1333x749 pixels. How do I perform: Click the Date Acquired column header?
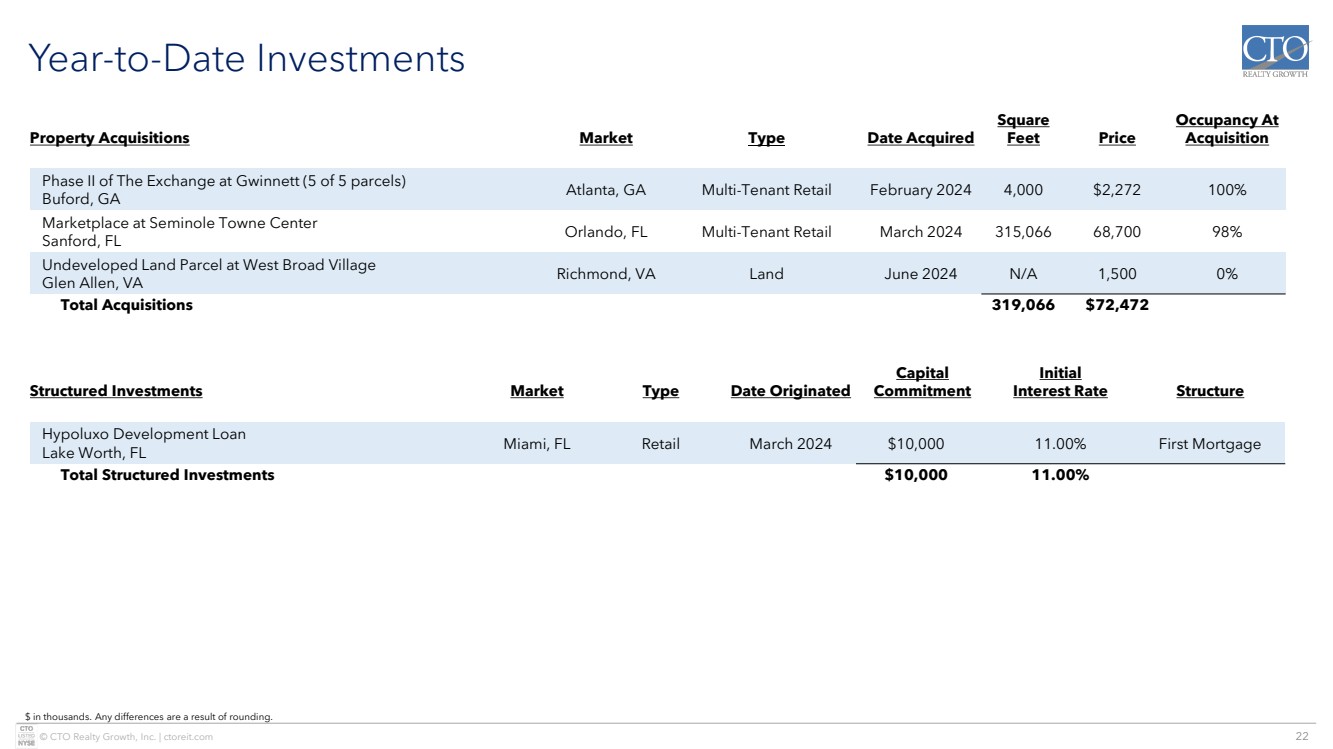[920, 138]
